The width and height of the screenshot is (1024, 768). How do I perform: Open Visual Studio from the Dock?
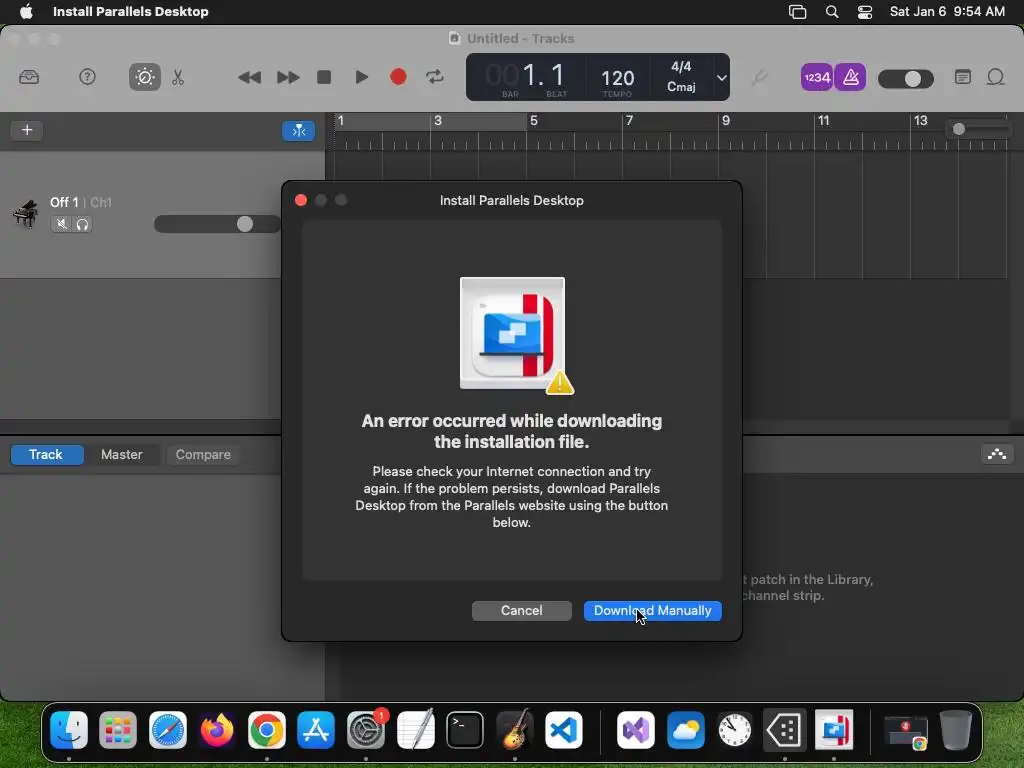(635, 730)
